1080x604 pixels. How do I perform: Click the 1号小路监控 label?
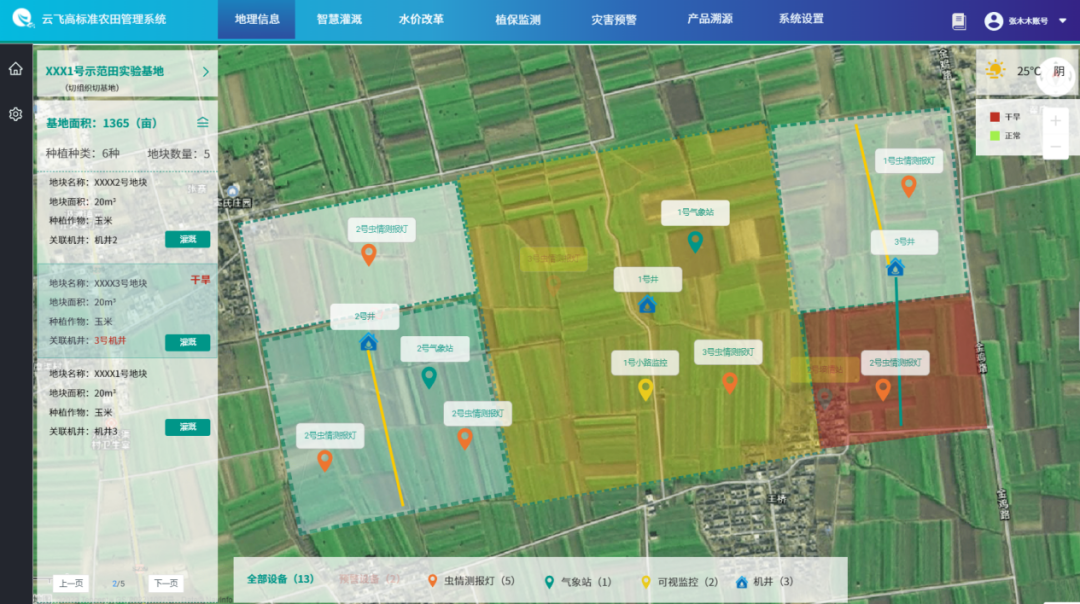(645, 363)
